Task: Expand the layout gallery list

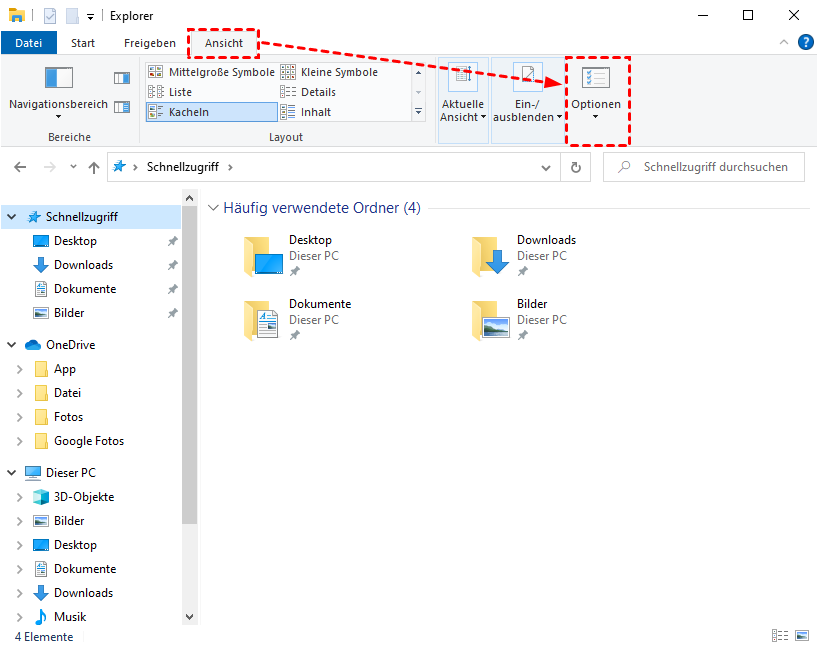Action: pos(418,112)
